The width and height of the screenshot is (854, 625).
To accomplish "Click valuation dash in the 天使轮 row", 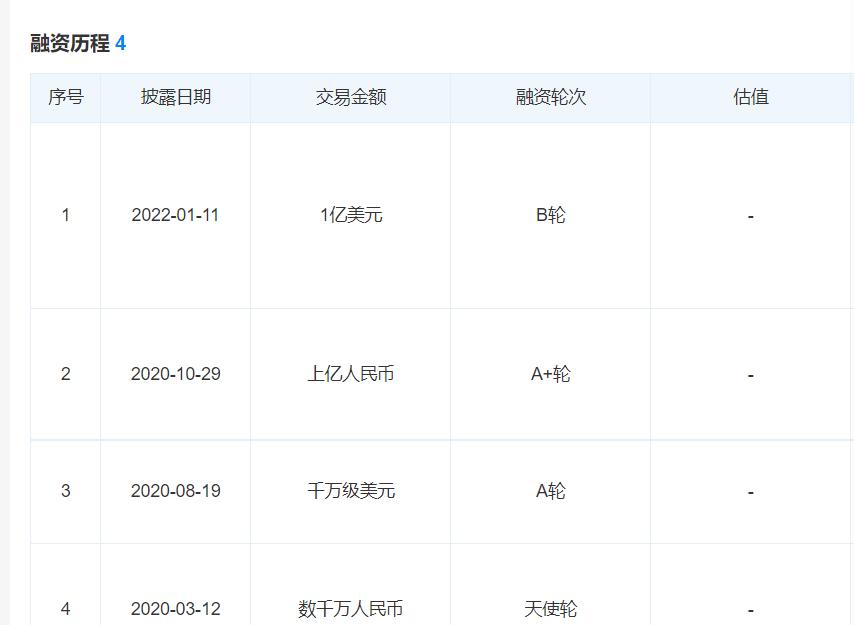I will click(x=751, y=610).
